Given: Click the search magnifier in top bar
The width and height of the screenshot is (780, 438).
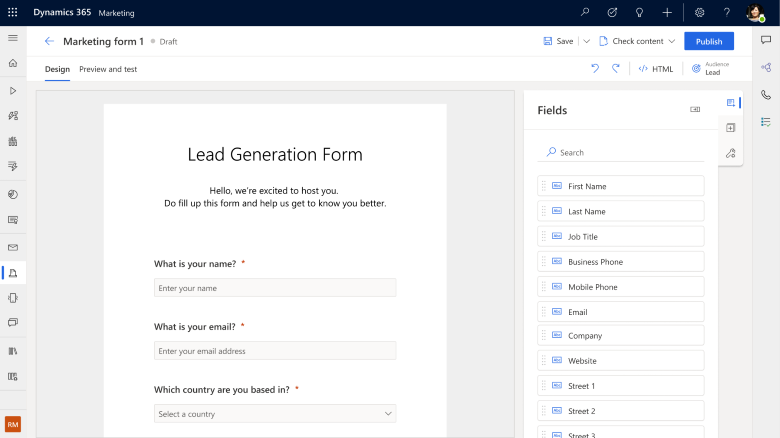Looking at the screenshot, I should 585,13.
